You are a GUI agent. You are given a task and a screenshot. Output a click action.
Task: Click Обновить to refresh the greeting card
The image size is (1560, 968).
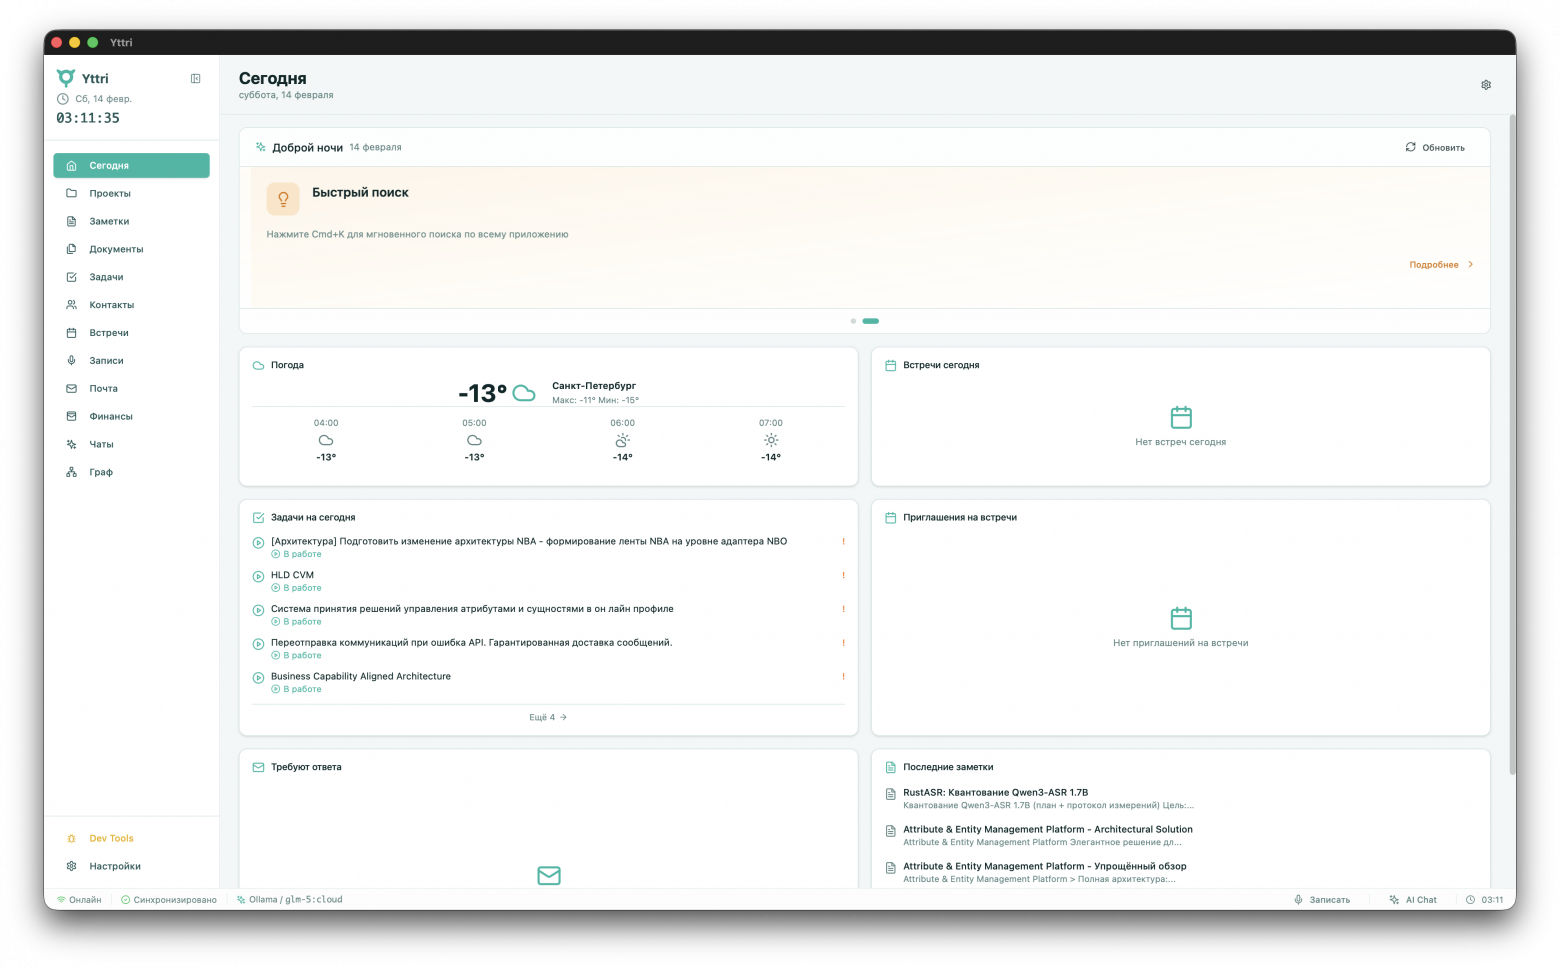pyautogui.click(x=1436, y=147)
